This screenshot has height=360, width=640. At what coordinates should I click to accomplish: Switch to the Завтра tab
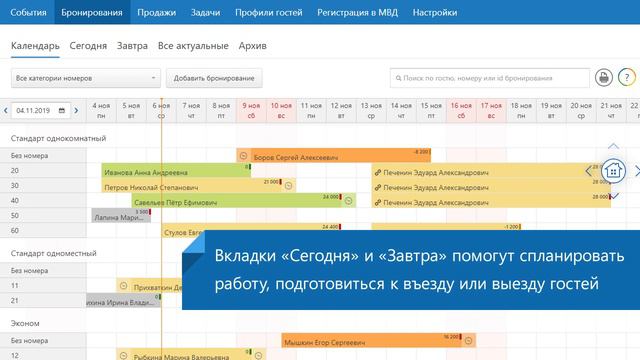[x=132, y=46]
